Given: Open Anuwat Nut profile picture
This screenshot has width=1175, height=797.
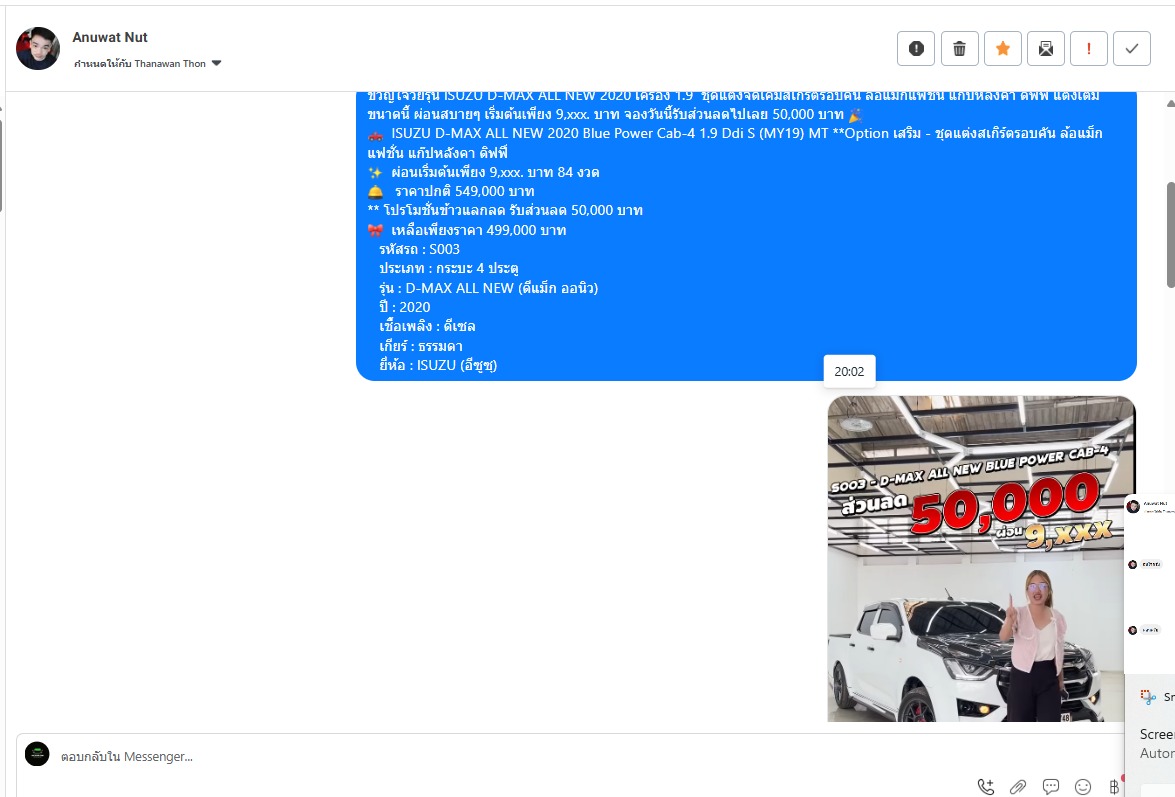Looking at the screenshot, I should point(37,49).
